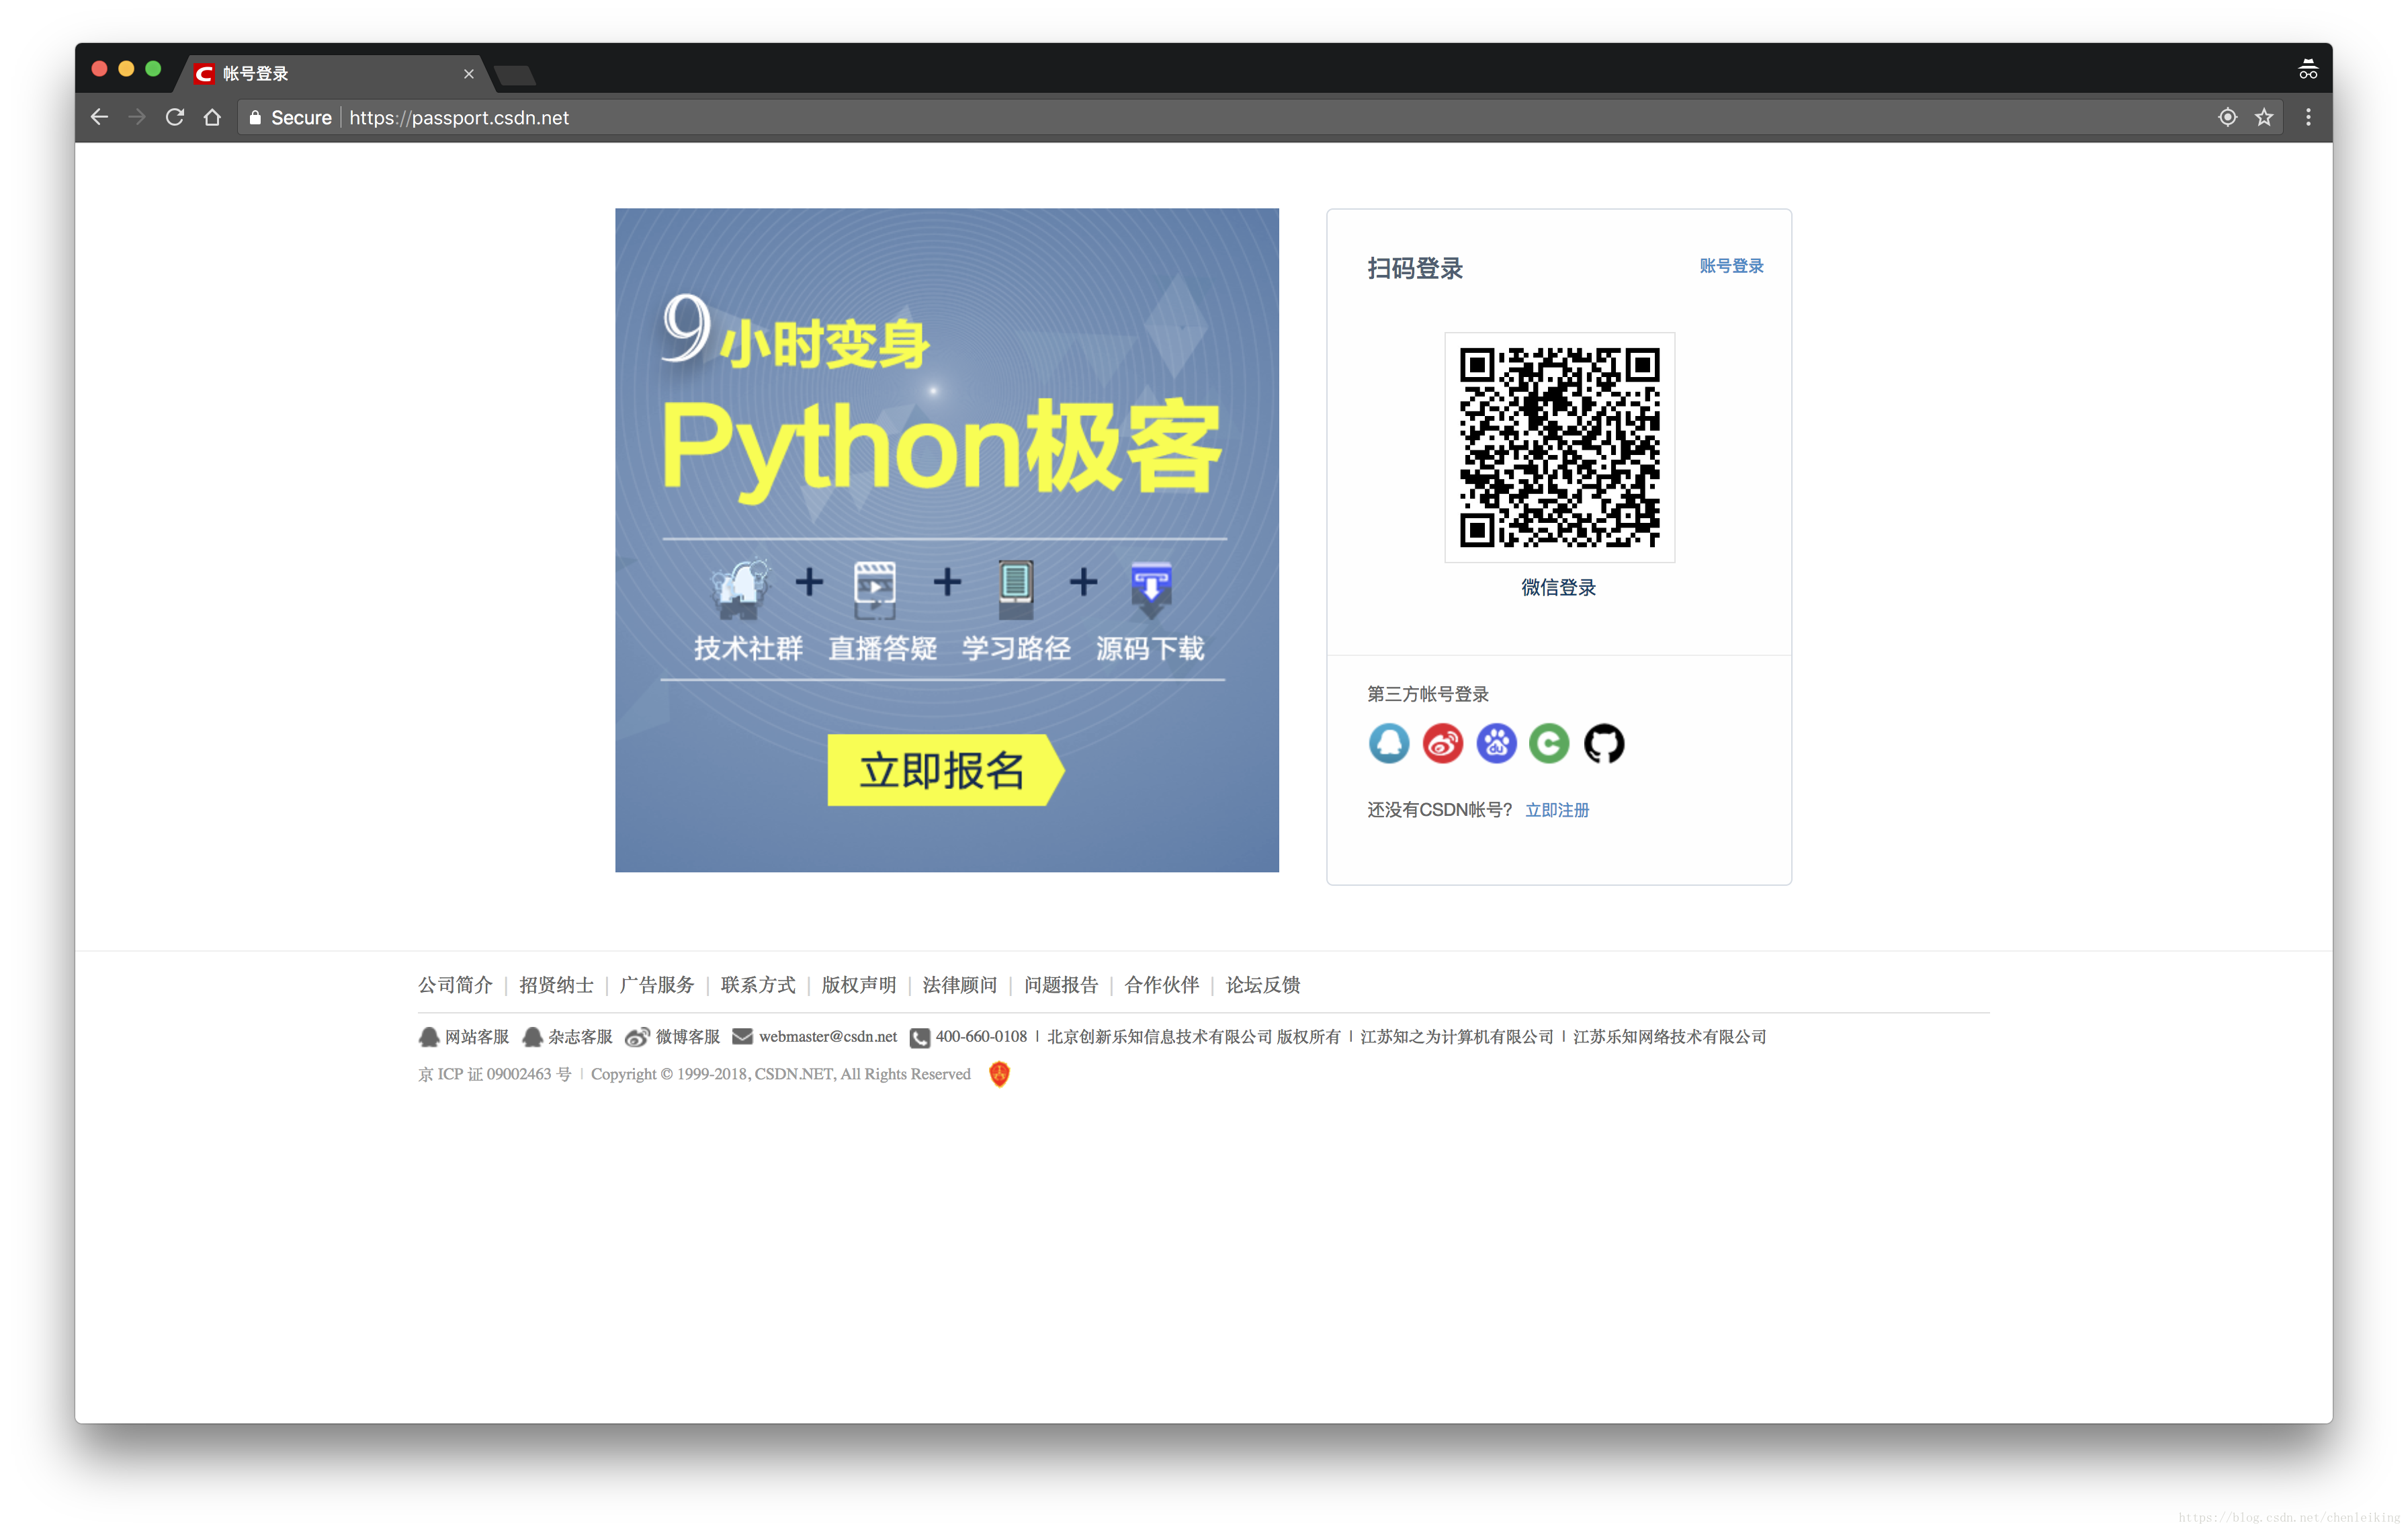Open the 广告服务 footer link
Screen dimensions: 2408x1531
click(657, 985)
